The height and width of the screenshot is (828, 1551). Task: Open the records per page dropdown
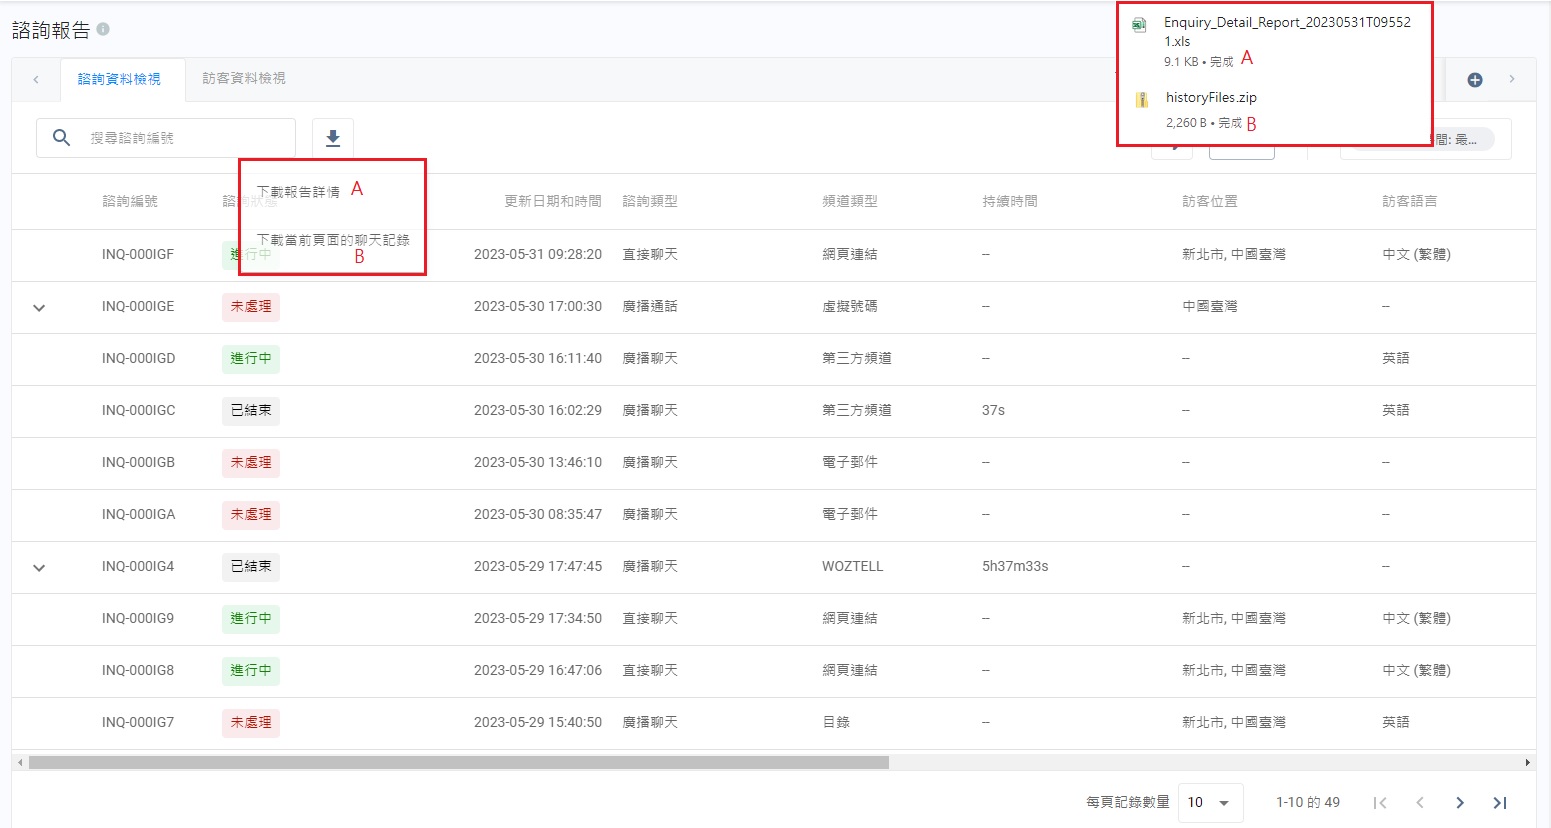tap(1210, 802)
